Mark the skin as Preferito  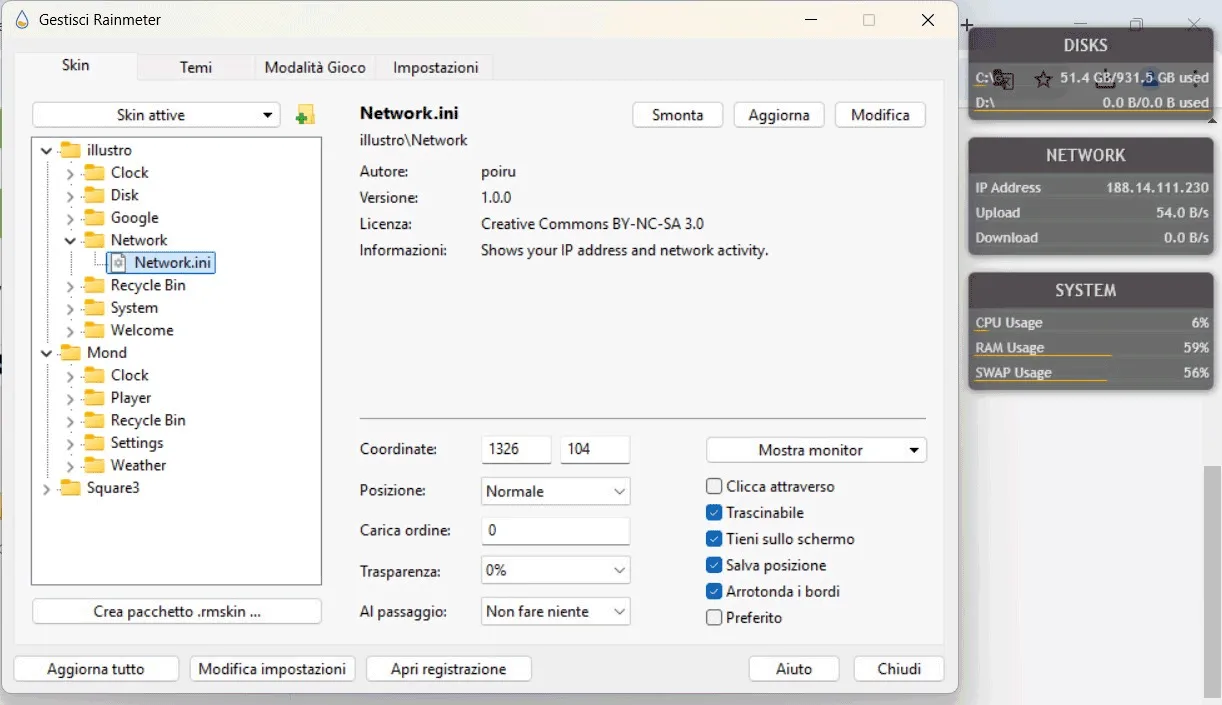pos(714,618)
